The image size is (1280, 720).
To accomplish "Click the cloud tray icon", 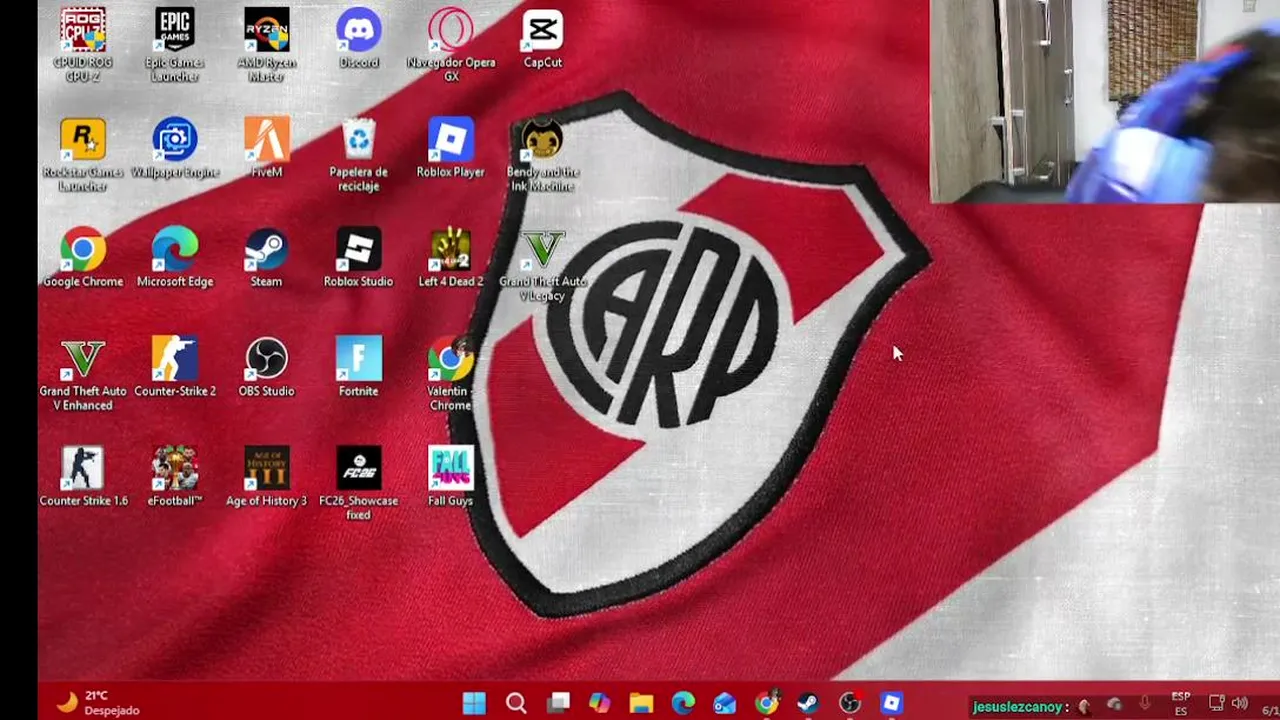I will click(x=1115, y=704).
